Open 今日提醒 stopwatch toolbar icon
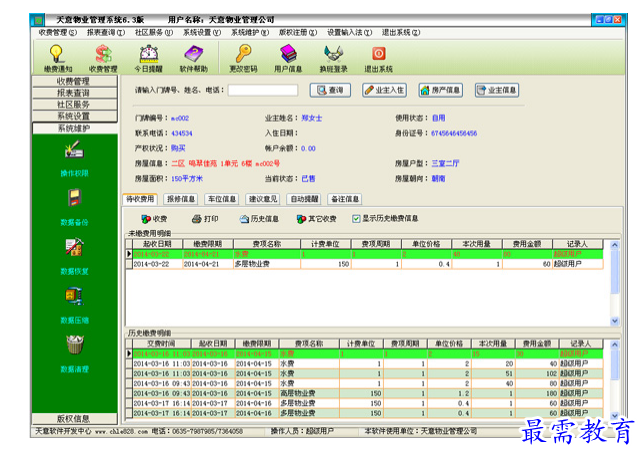The height and width of the screenshot is (463, 643). [148, 59]
